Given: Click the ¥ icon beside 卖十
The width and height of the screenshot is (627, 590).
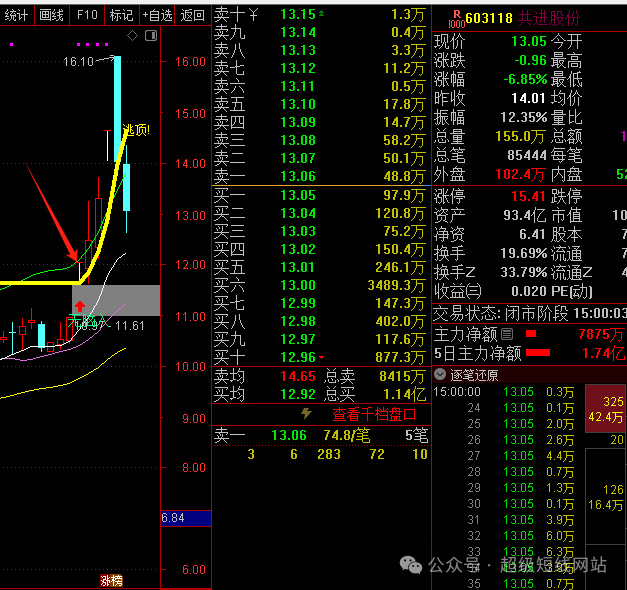Looking at the screenshot, I should [253, 15].
